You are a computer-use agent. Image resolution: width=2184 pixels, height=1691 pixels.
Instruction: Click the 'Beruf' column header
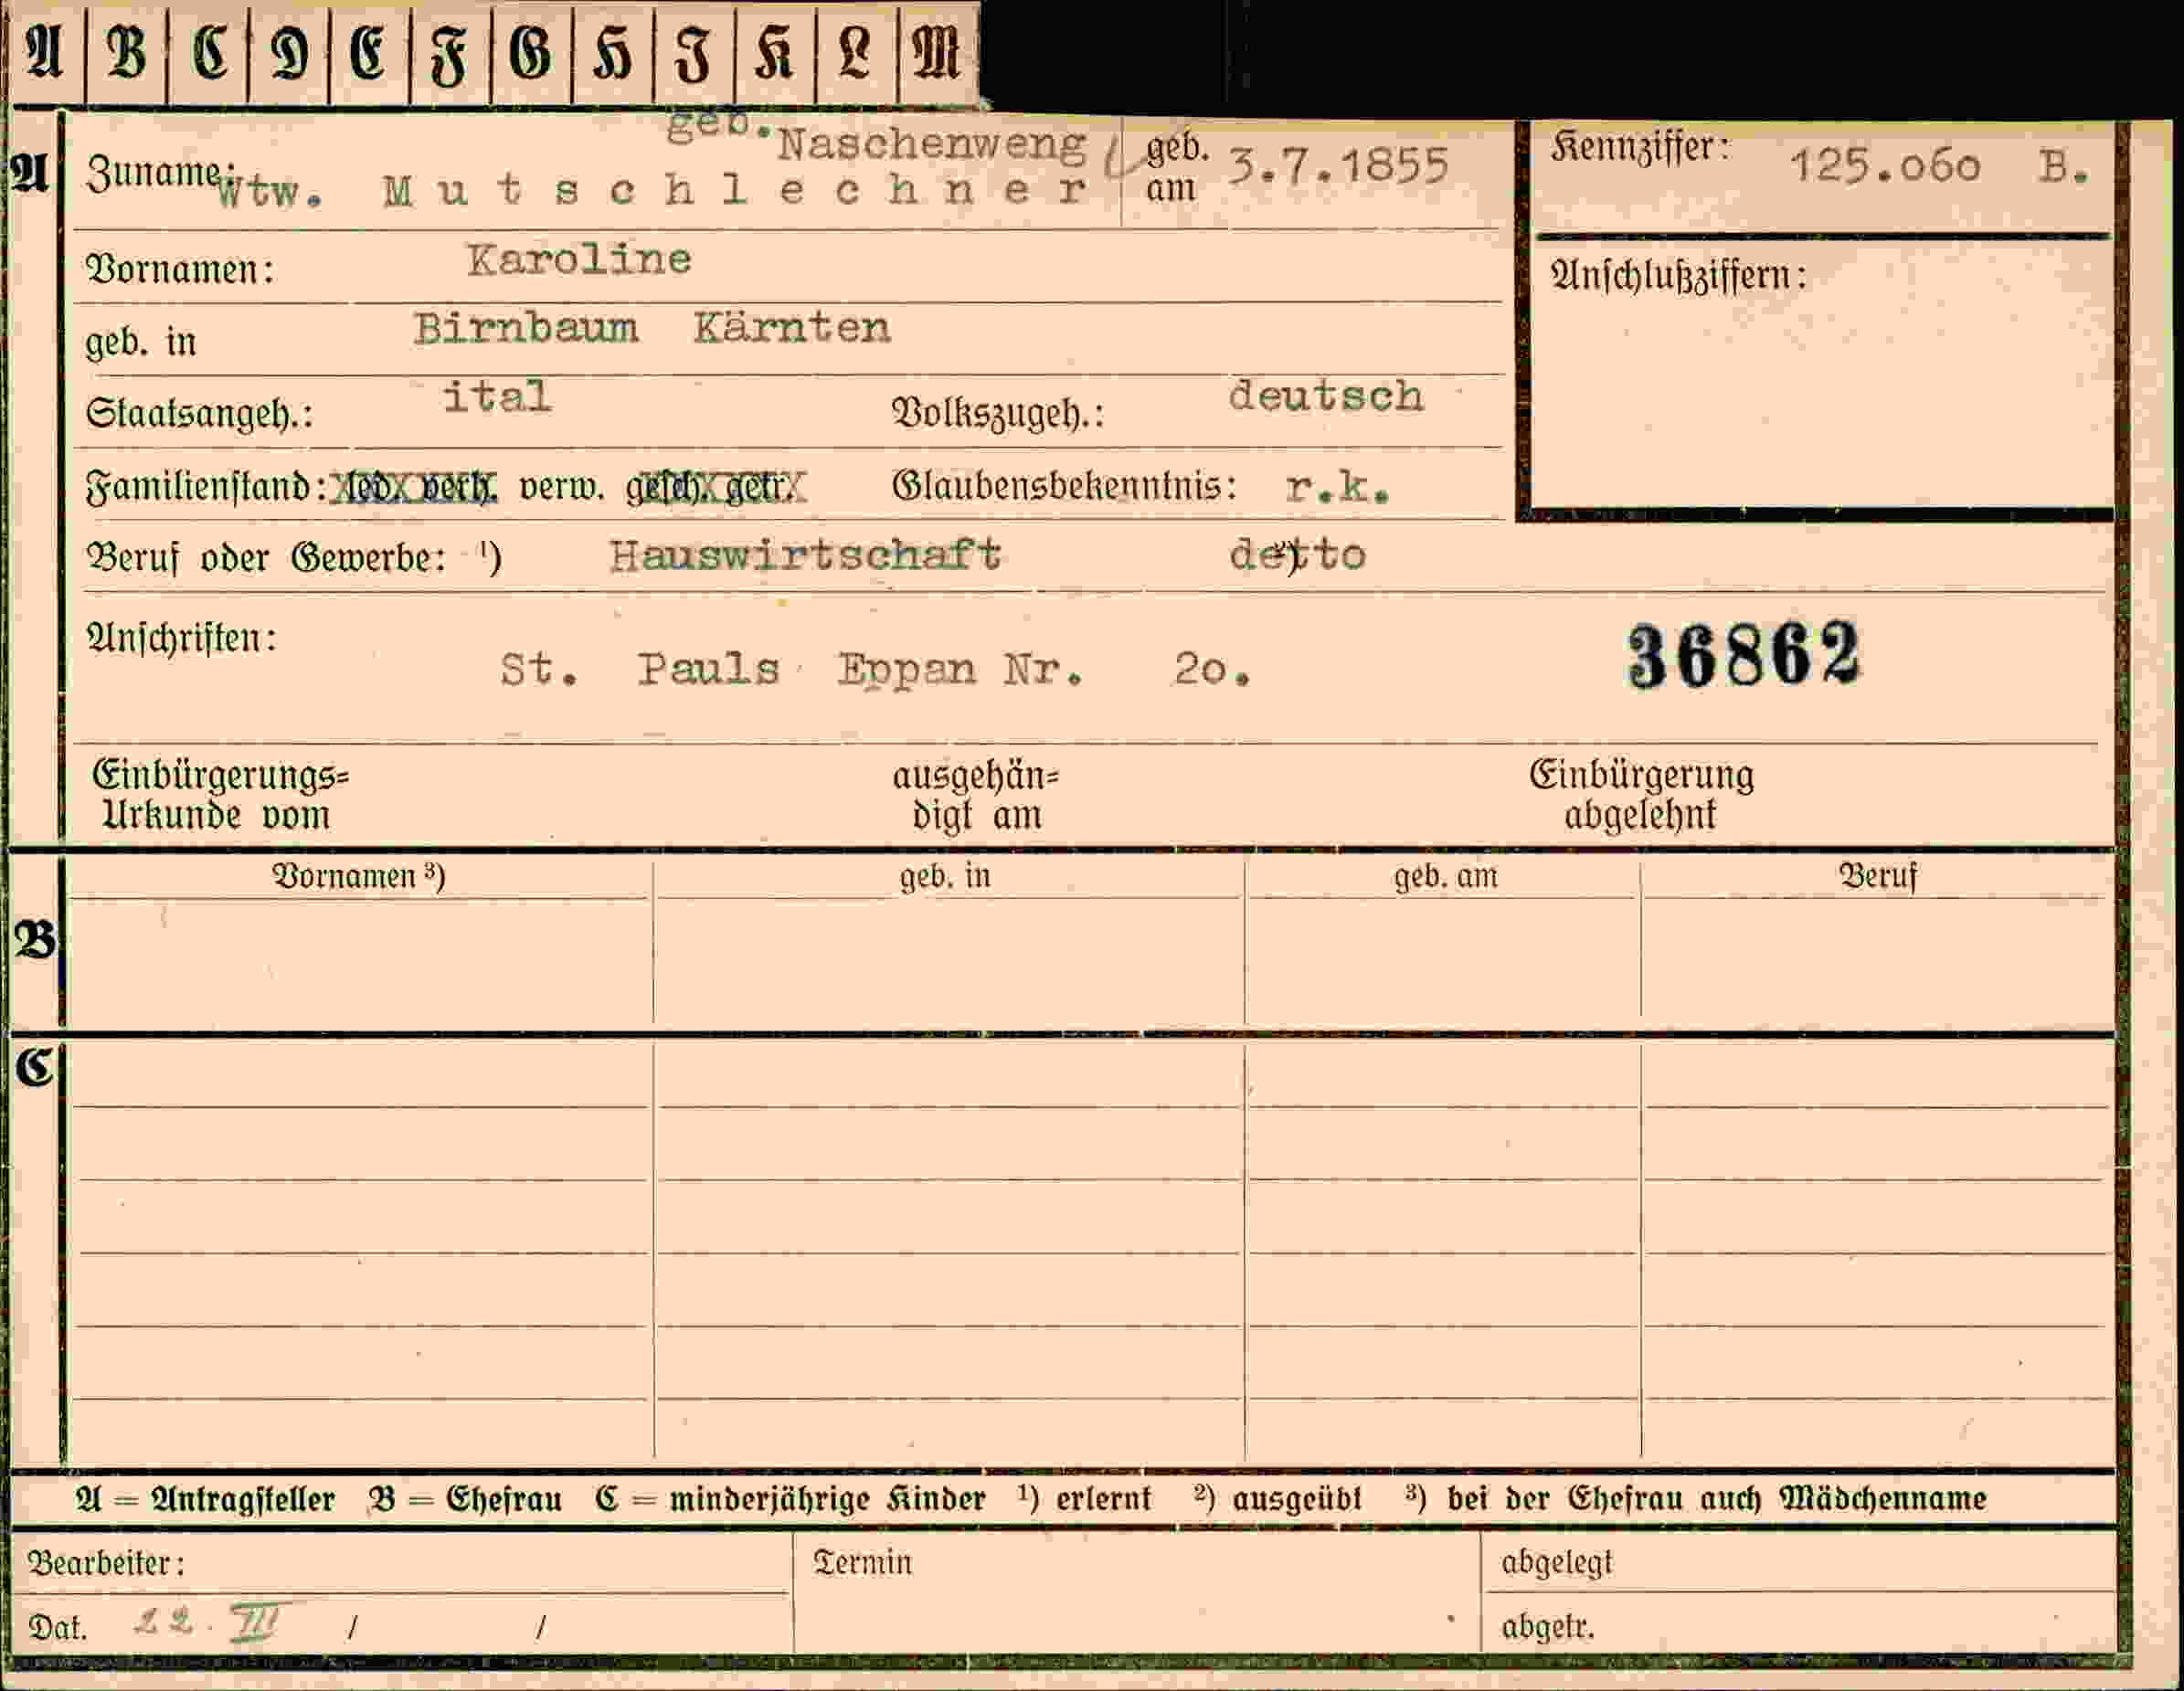click(1878, 877)
